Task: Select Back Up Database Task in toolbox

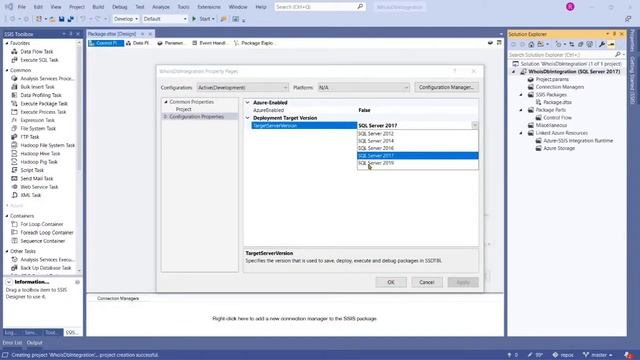Action: (x=46, y=268)
